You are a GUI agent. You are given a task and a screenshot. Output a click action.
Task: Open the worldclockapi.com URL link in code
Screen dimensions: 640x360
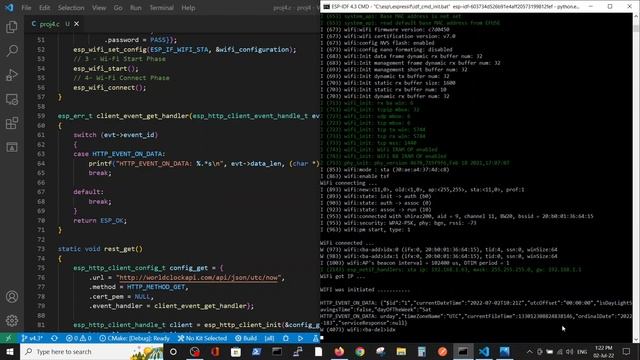click(x=198, y=278)
